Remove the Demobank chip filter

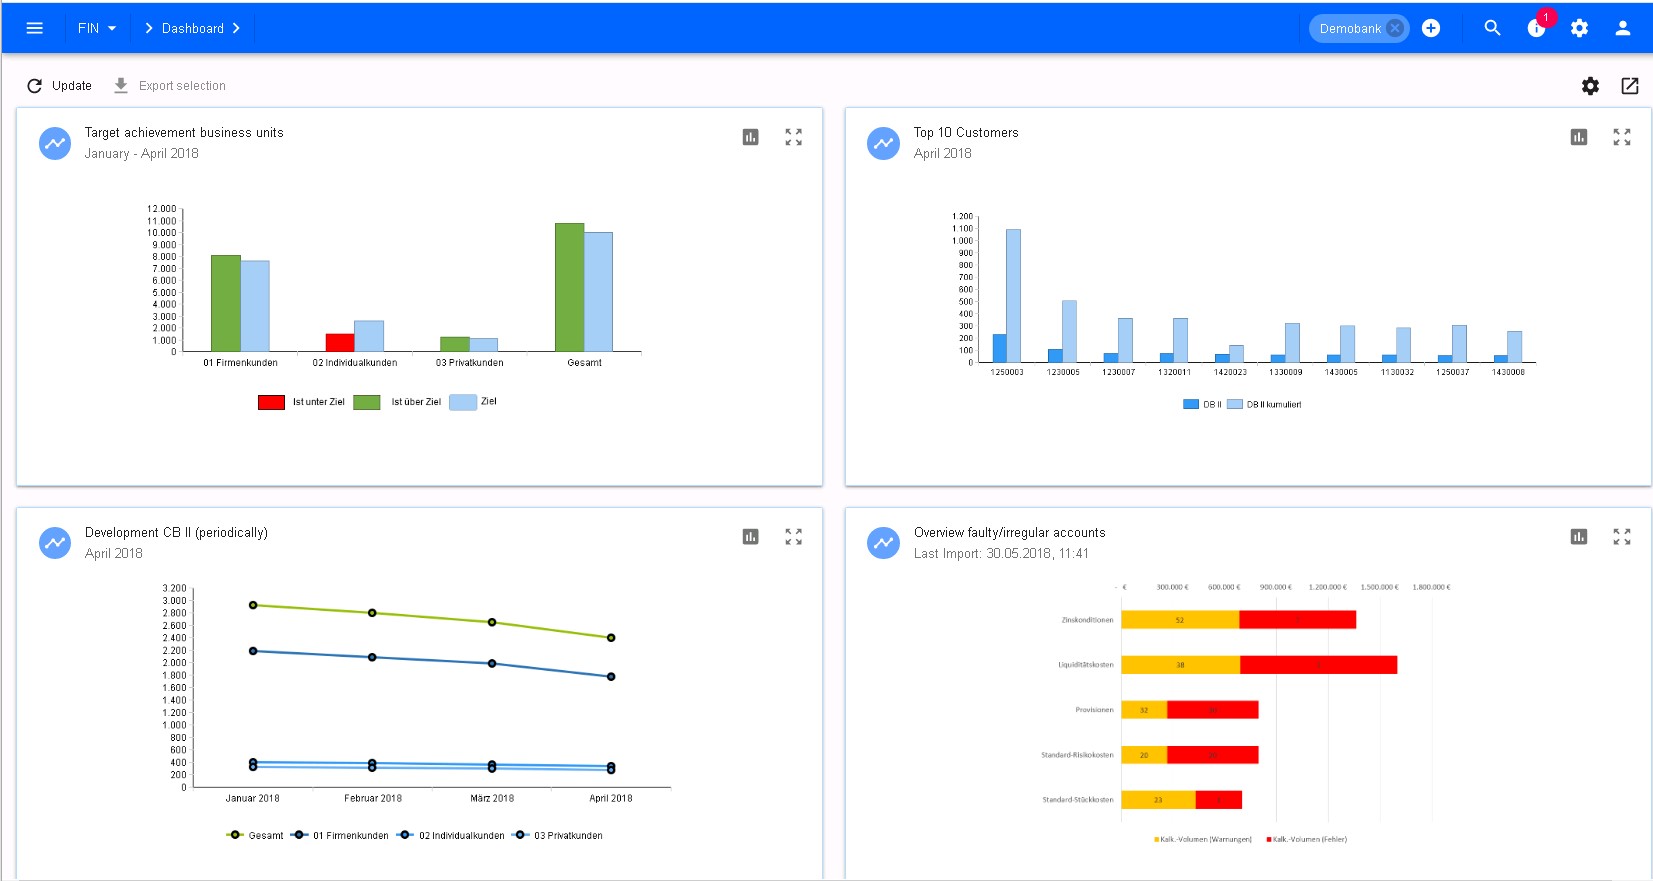1395,28
